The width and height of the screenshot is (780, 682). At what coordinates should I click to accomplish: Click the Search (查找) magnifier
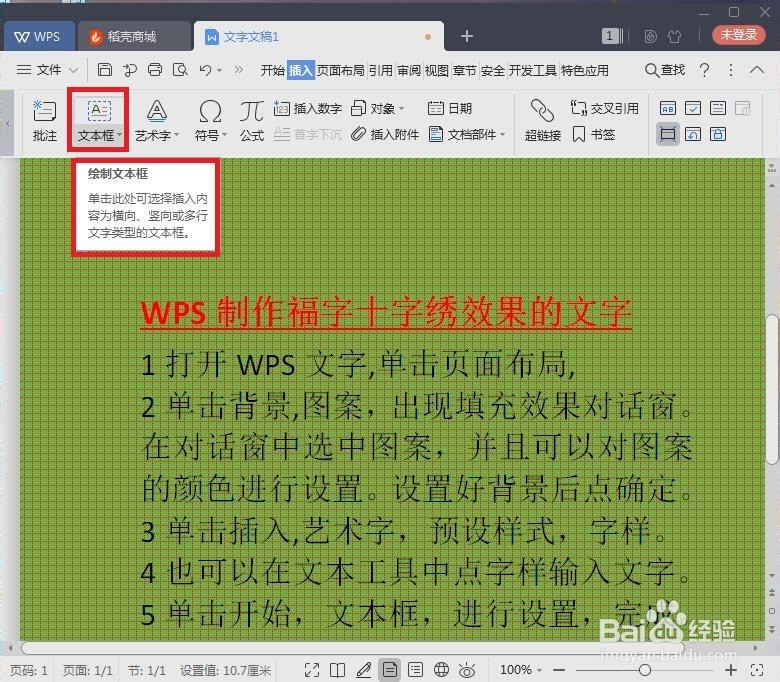[665, 70]
